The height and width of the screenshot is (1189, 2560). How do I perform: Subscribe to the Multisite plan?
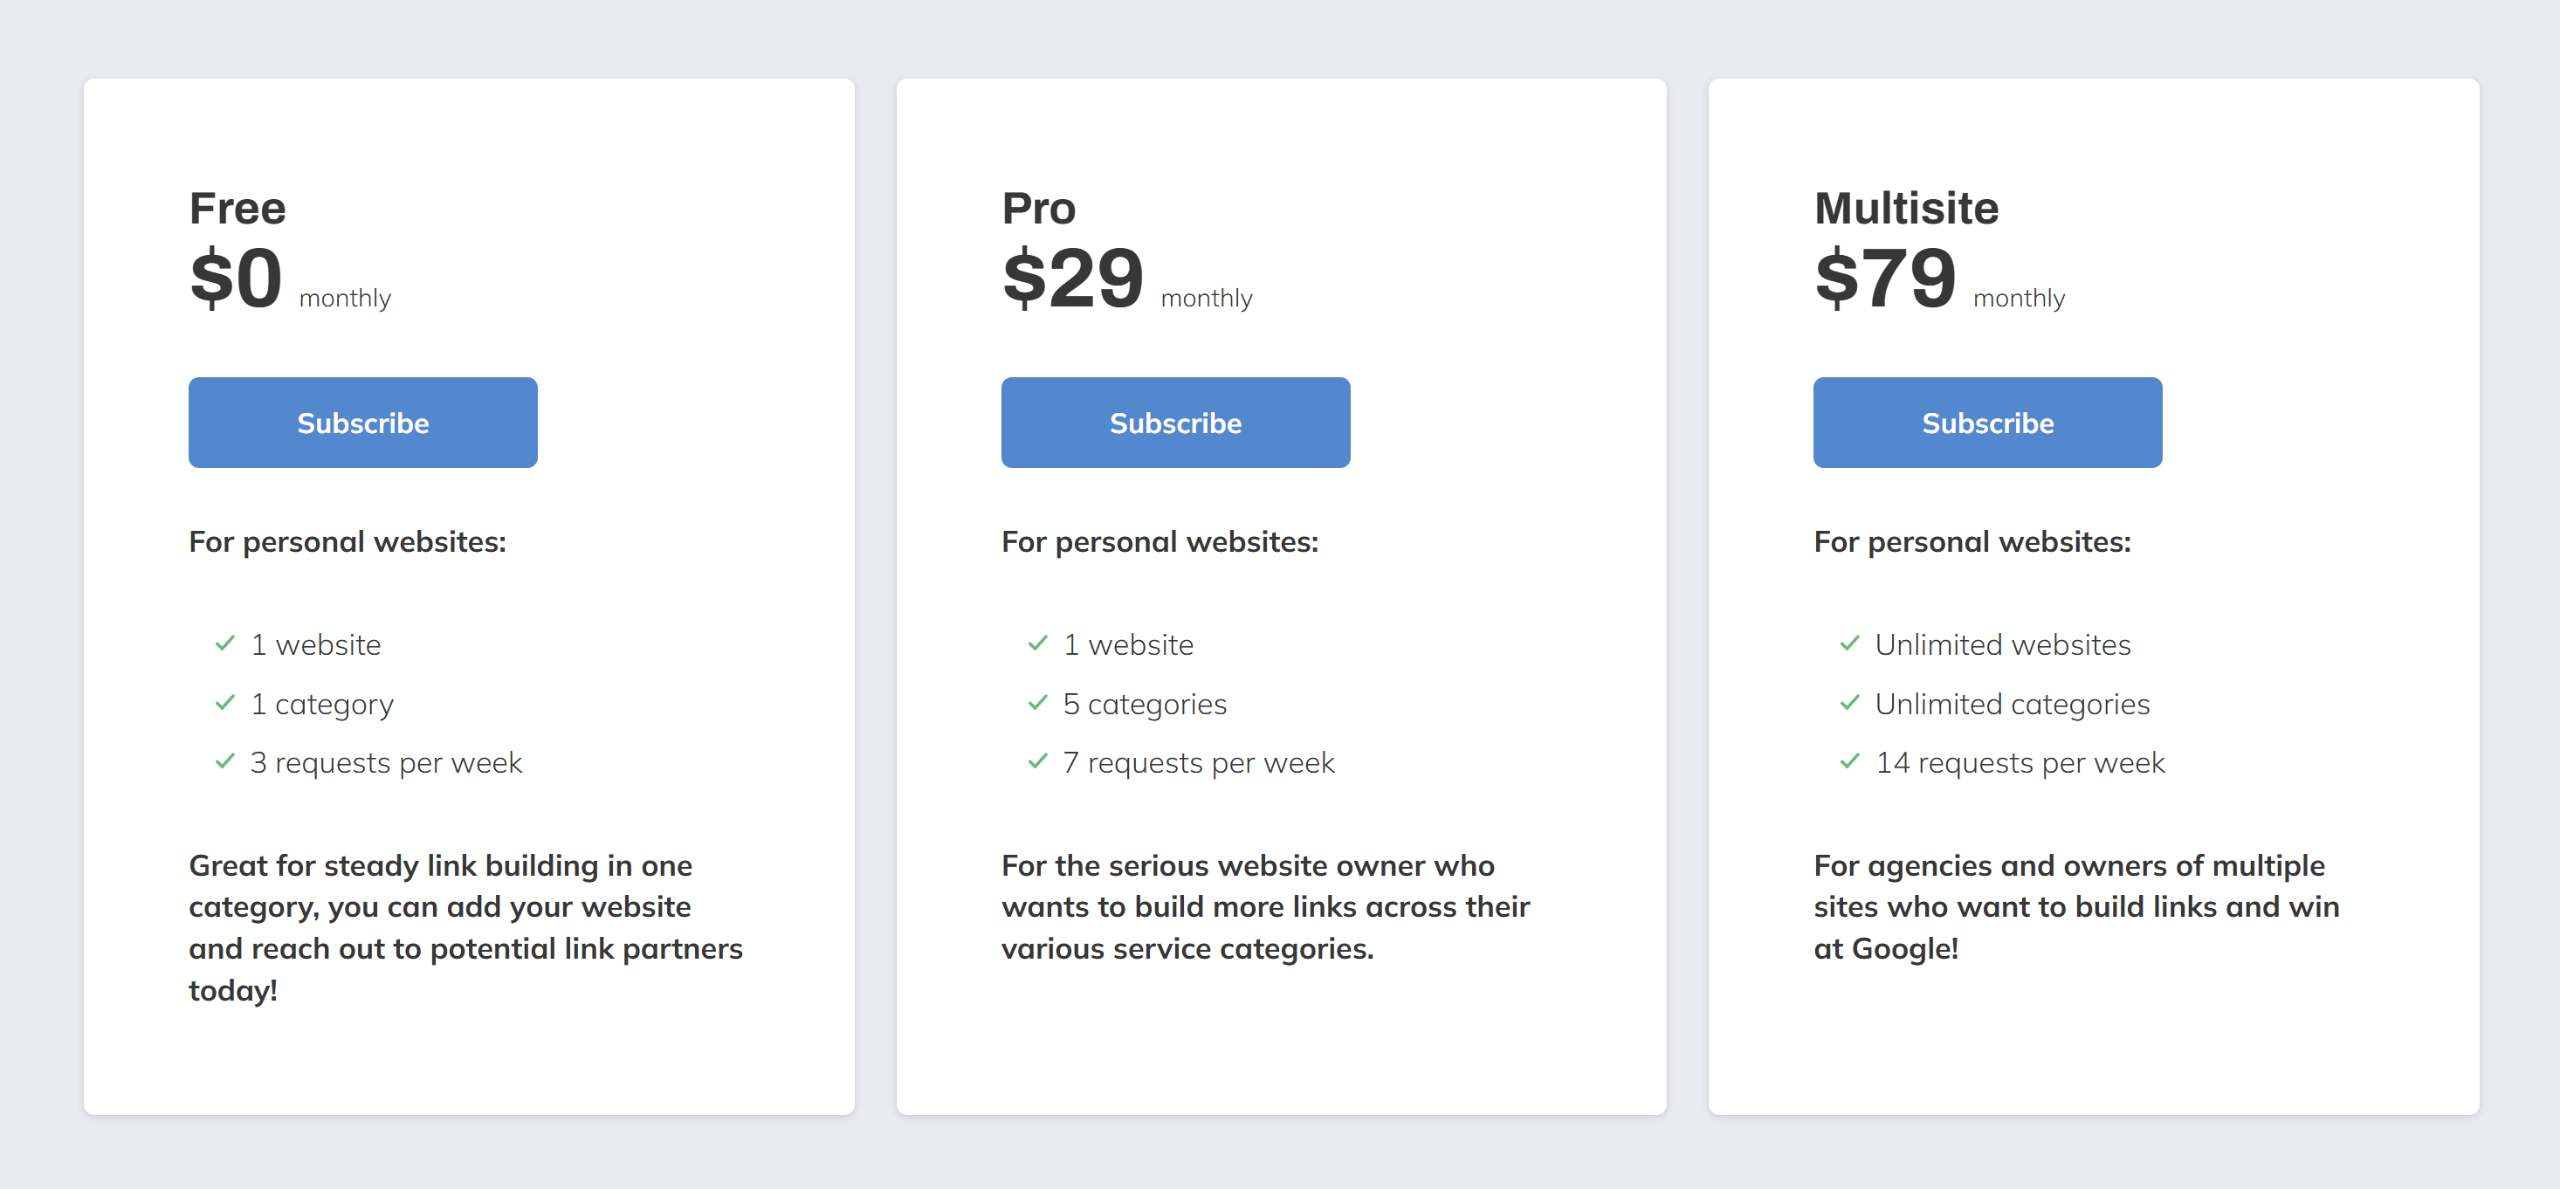[1986, 422]
